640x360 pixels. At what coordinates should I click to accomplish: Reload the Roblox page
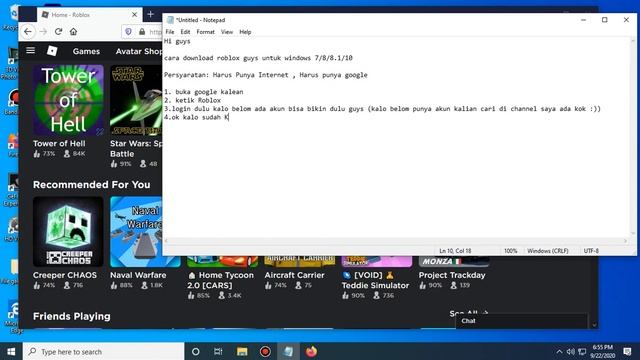pos(58,31)
